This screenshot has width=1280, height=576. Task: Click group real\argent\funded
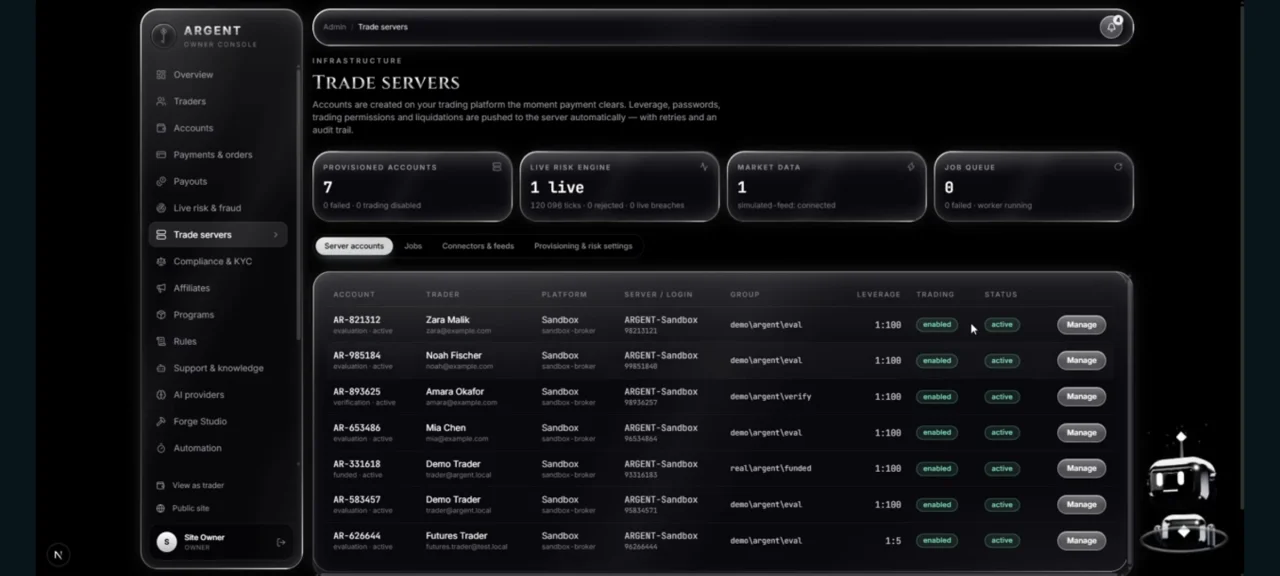coord(770,468)
